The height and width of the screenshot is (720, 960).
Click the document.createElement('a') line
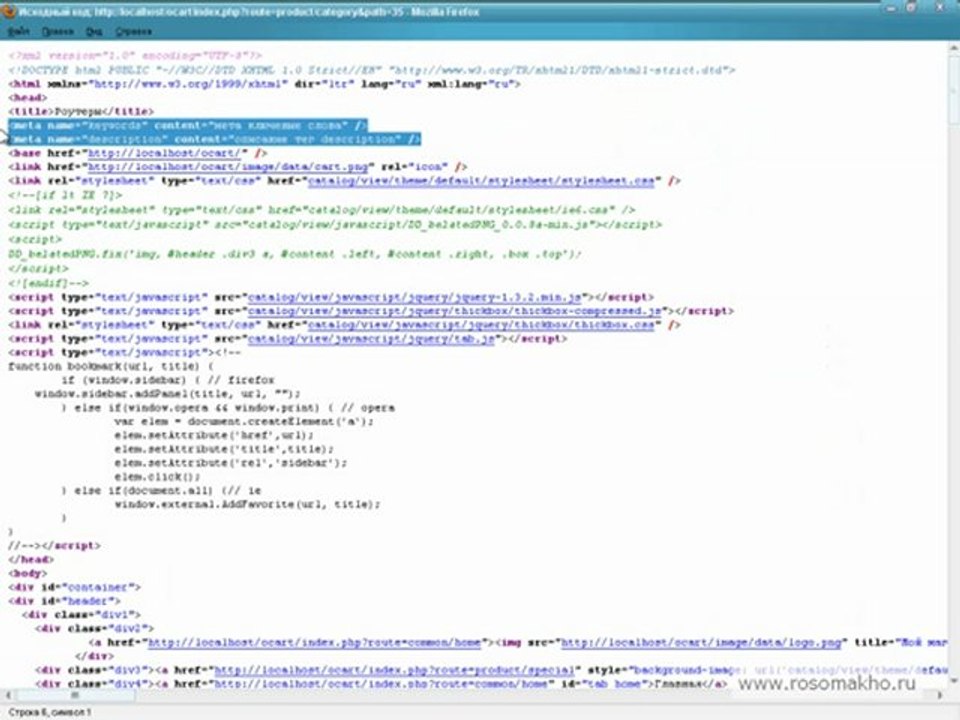pyautogui.click(x=244, y=422)
